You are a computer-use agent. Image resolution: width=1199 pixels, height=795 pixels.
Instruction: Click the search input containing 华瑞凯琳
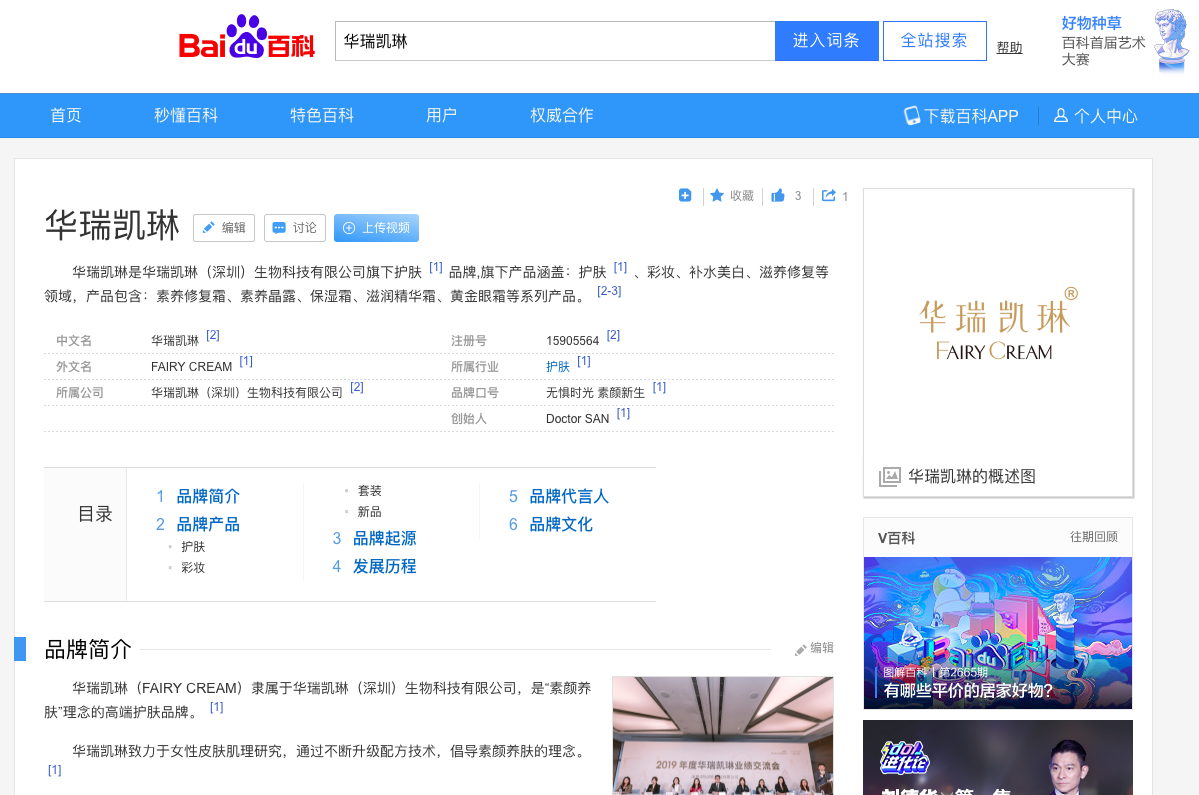(x=555, y=41)
